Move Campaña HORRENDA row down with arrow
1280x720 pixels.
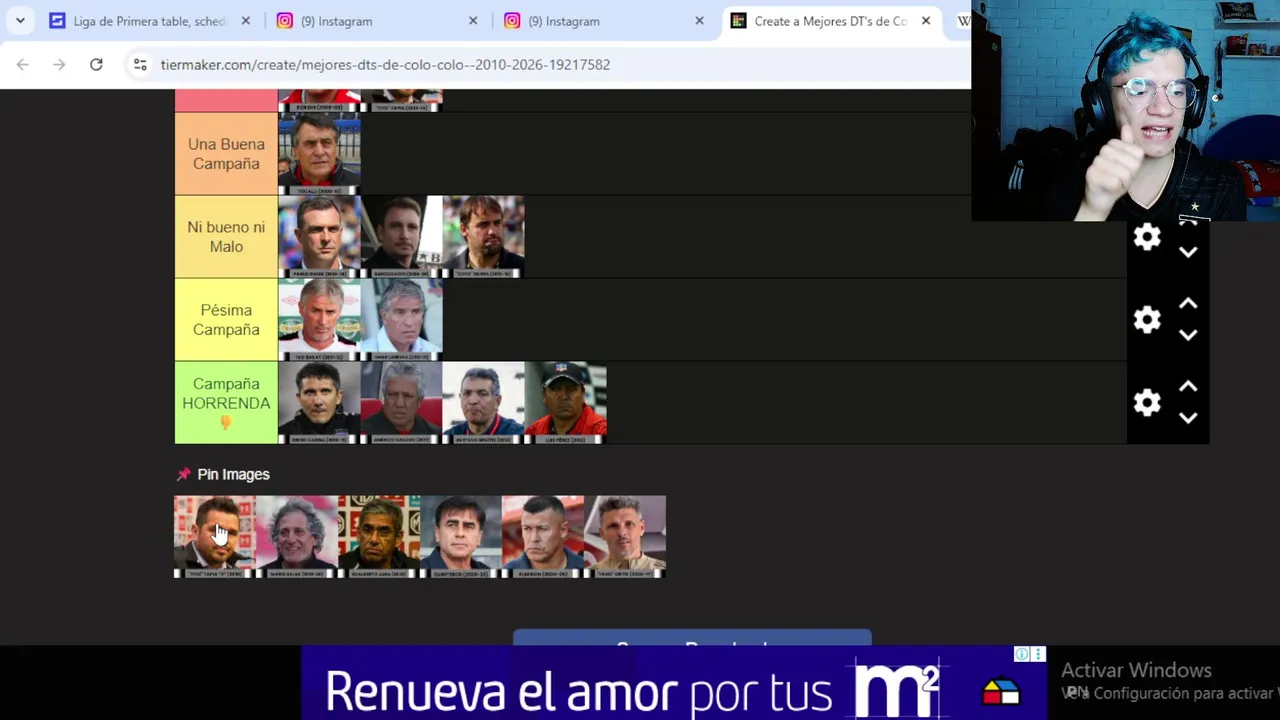[1188, 419]
